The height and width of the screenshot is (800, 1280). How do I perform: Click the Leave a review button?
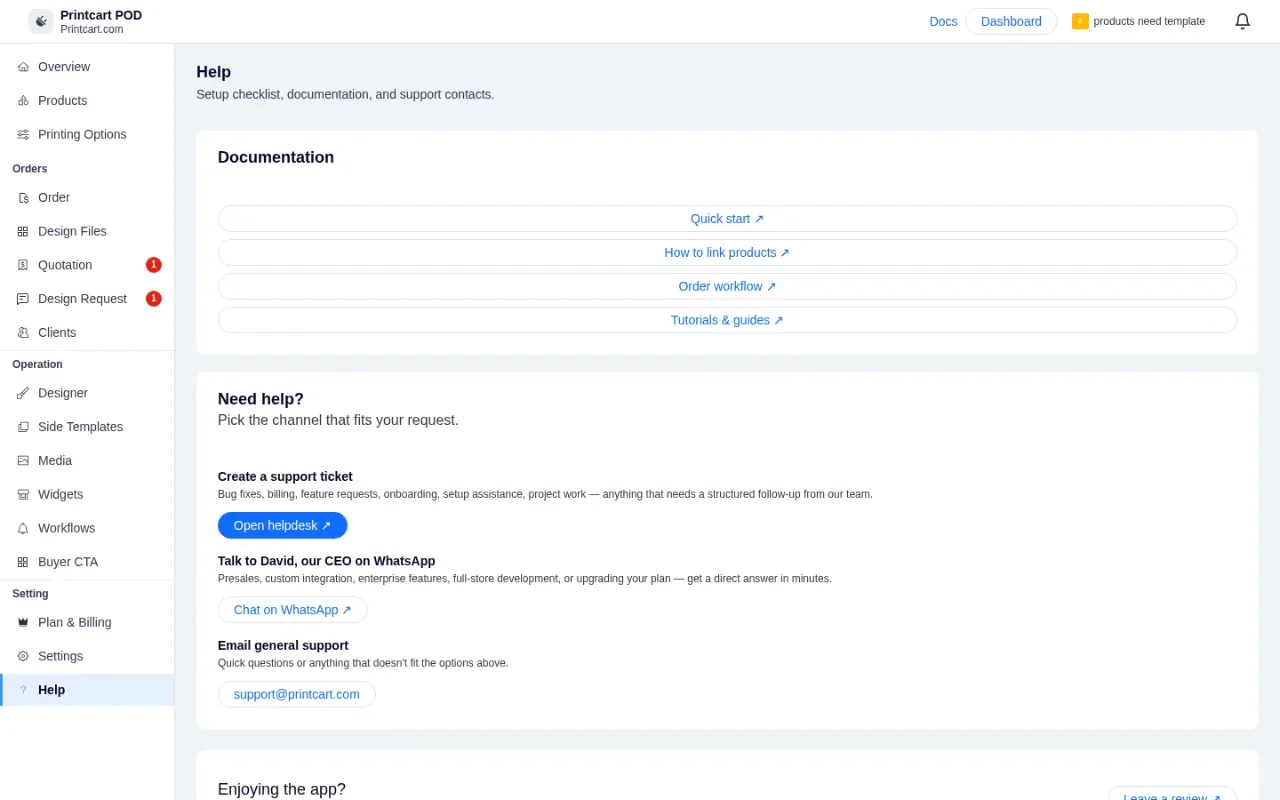pyautogui.click(x=1172, y=794)
